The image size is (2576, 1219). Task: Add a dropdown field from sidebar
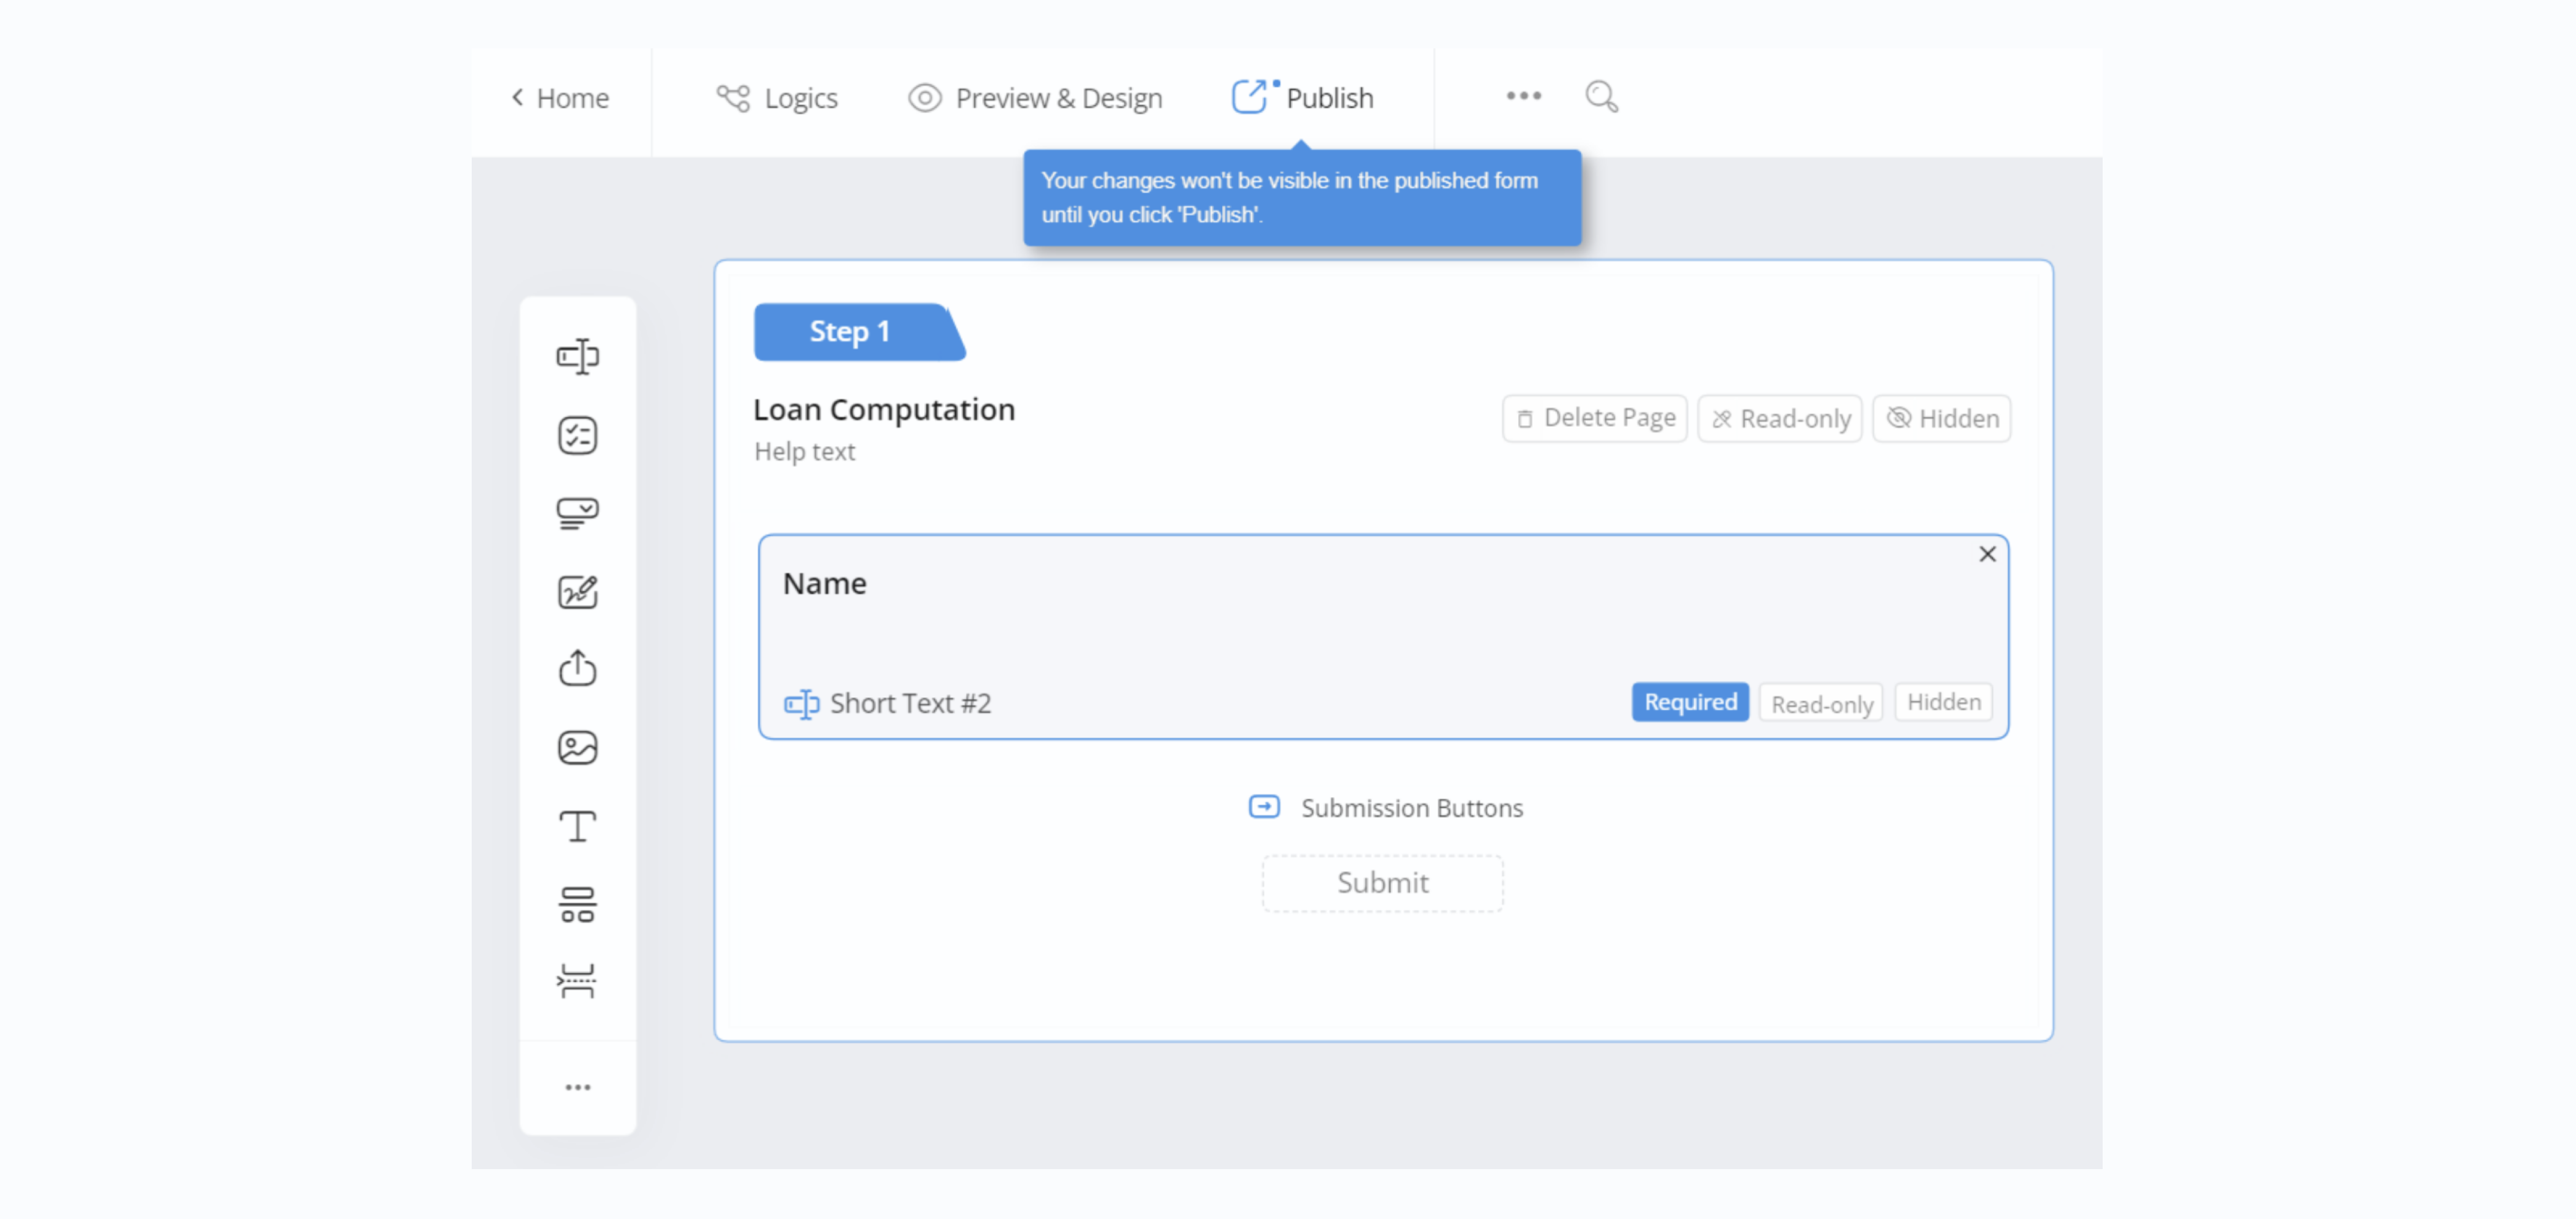coord(577,513)
